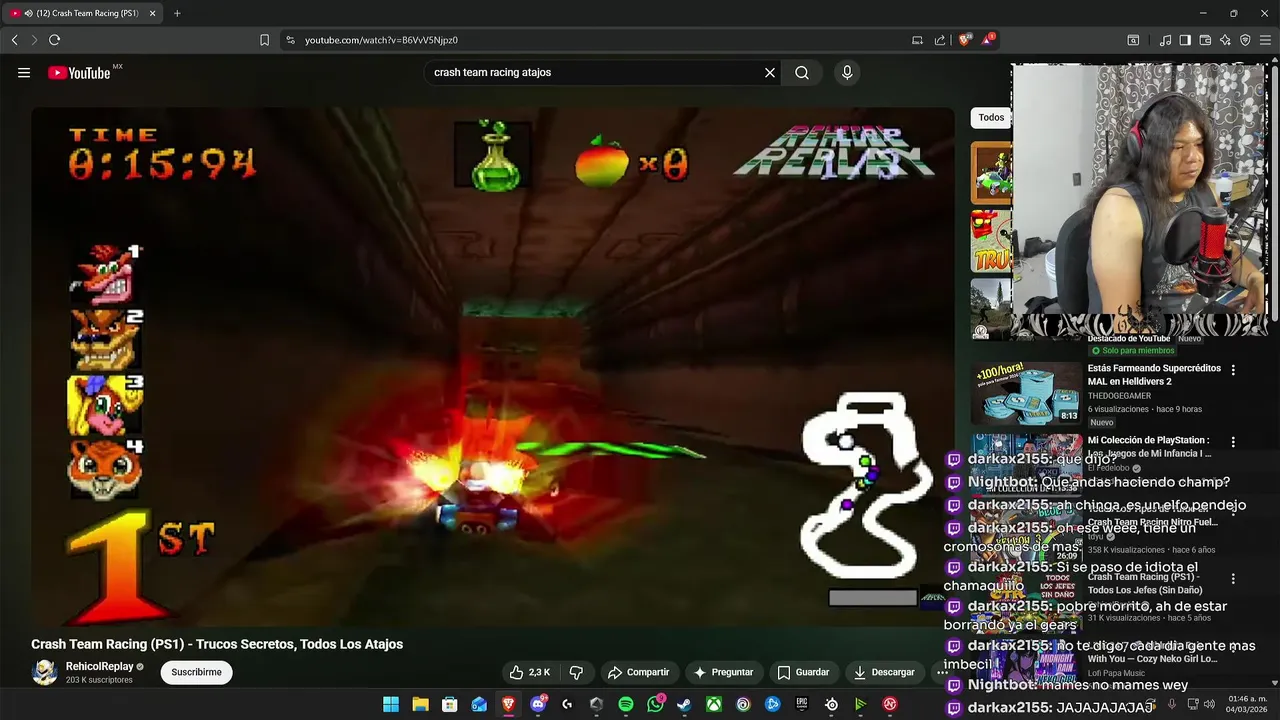Click the Guardar save button
Viewport: 1280px width, 720px height.
tap(803, 672)
